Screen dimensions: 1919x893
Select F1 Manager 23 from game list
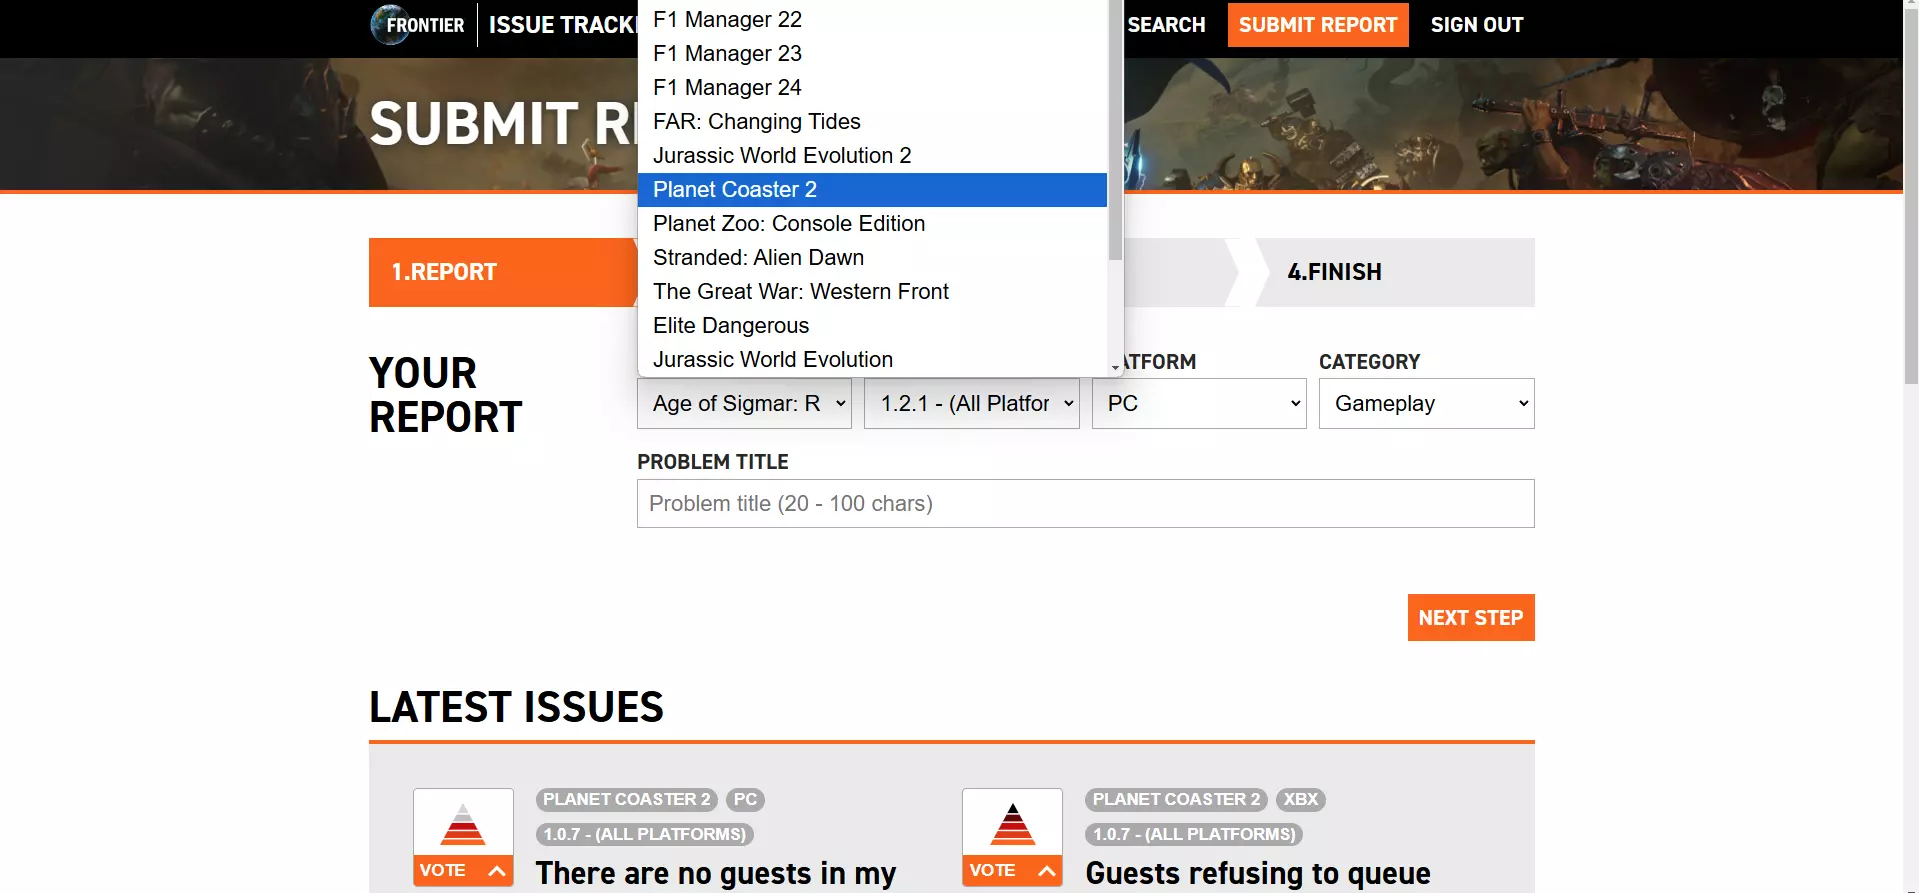872,54
